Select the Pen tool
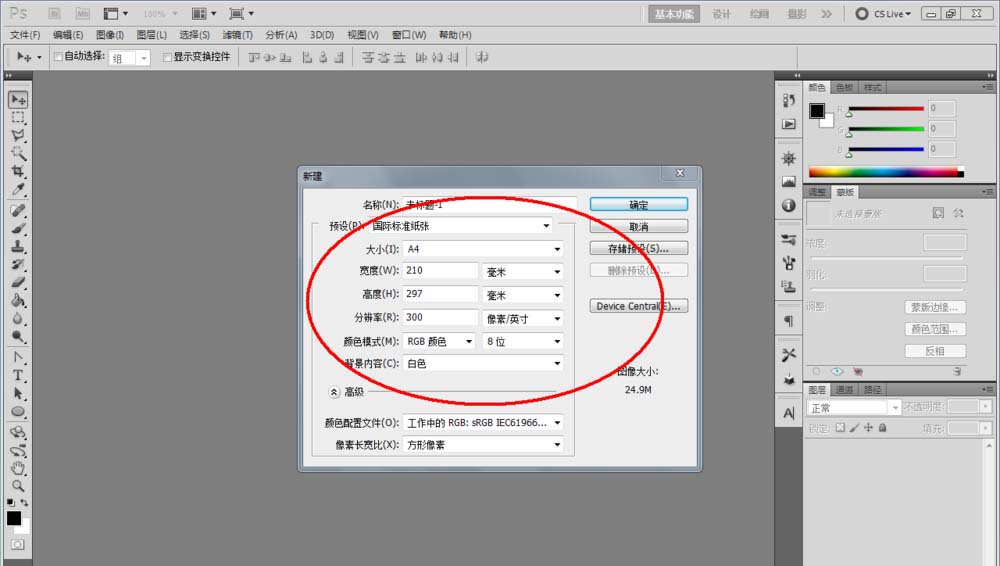Viewport: 1000px width, 566px height. tap(18, 357)
